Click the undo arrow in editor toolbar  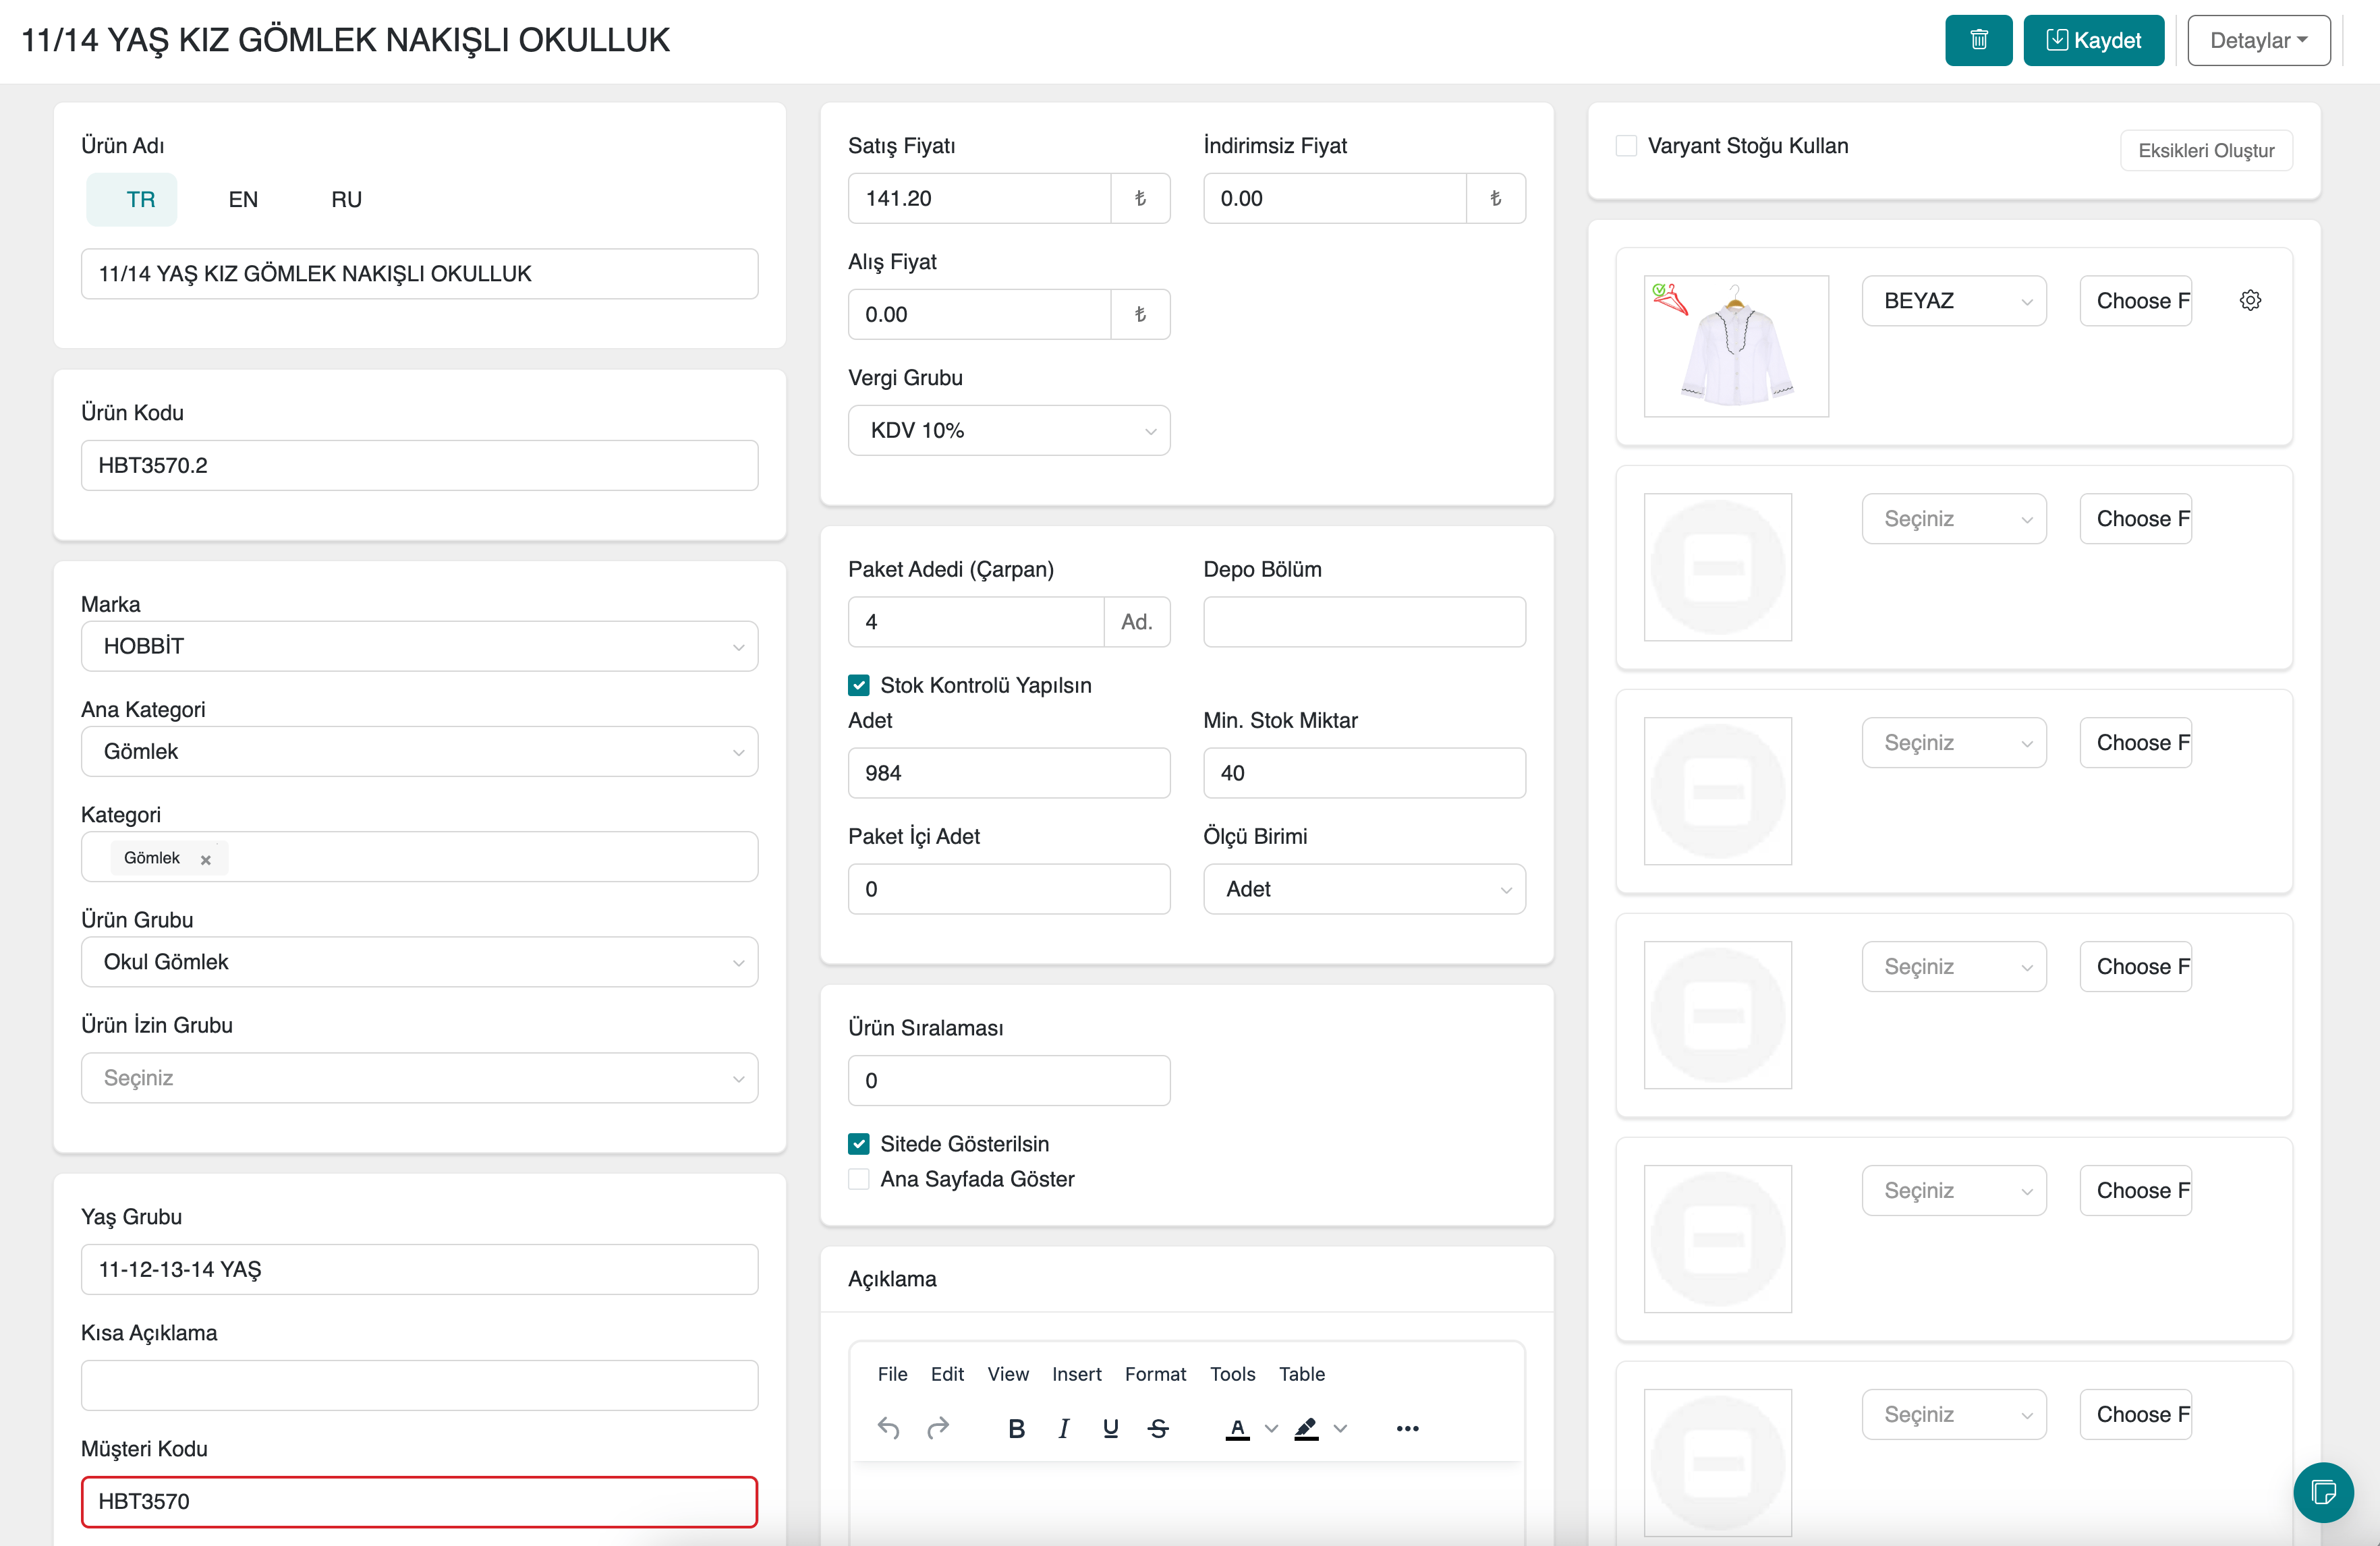(x=888, y=1428)
